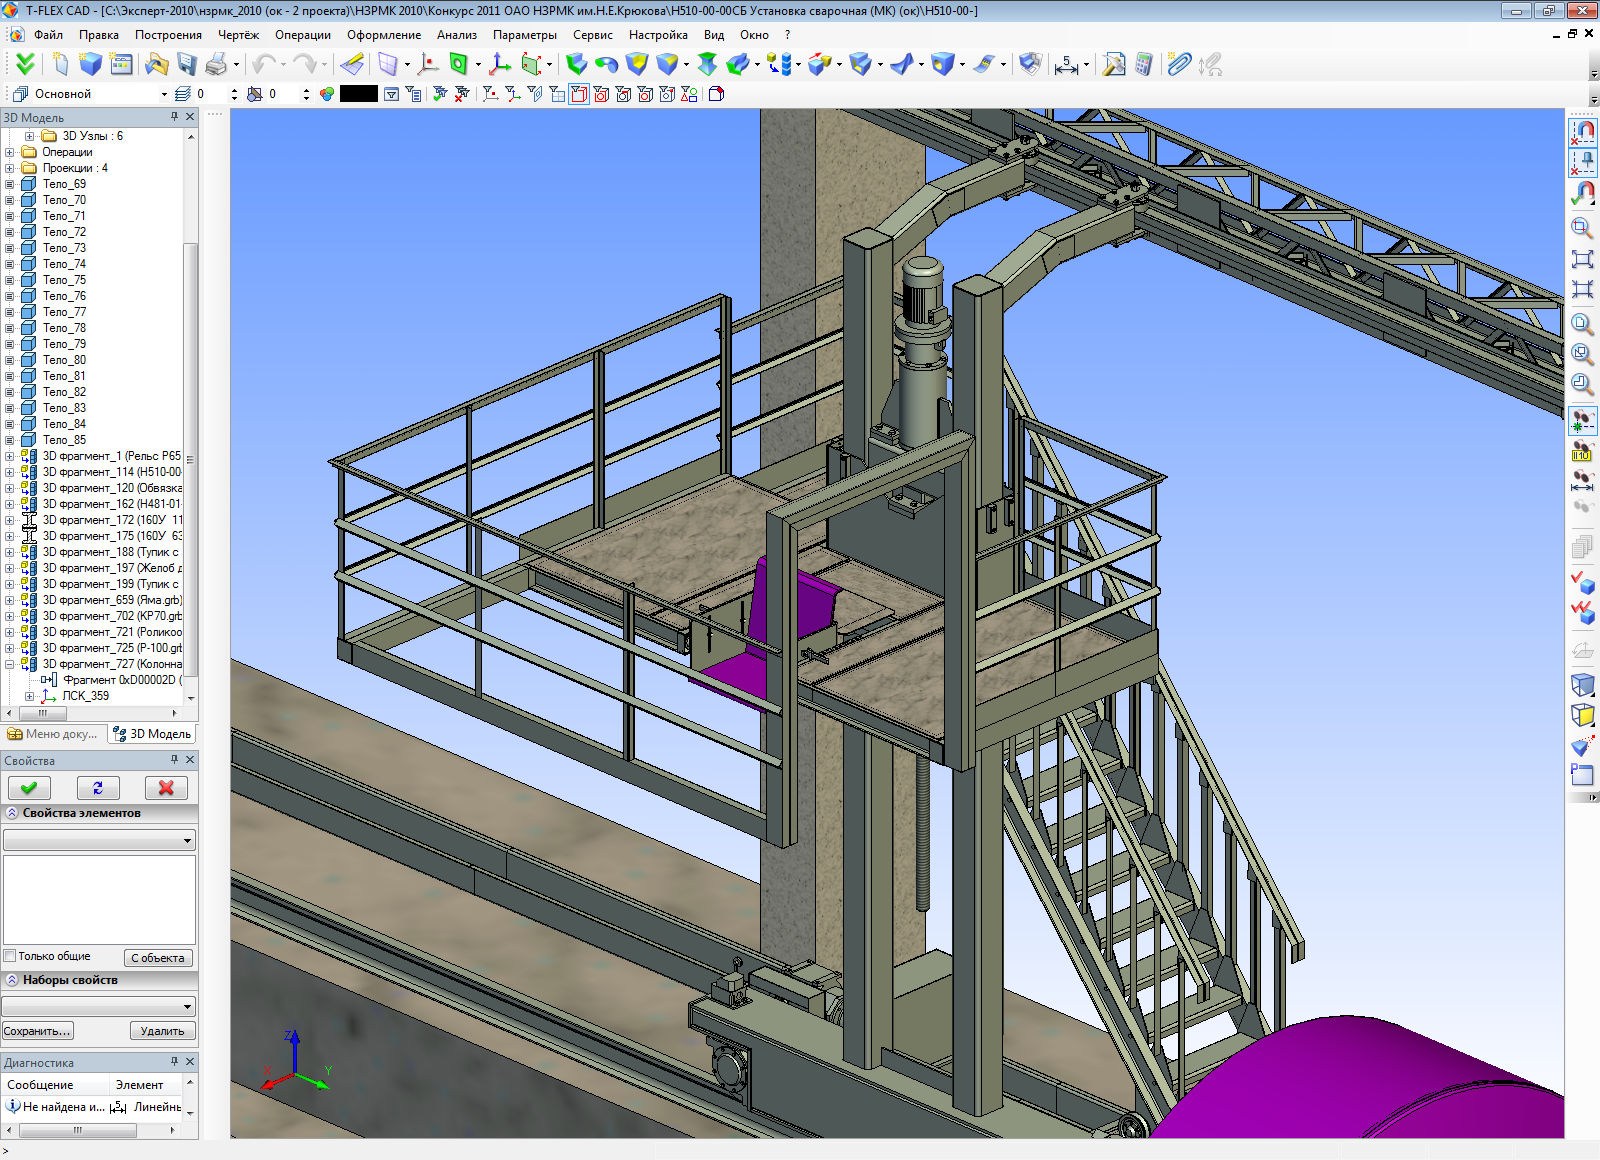
Task: Toggle the pushpin on the 3D Модель panel
Action: [174, 117]
